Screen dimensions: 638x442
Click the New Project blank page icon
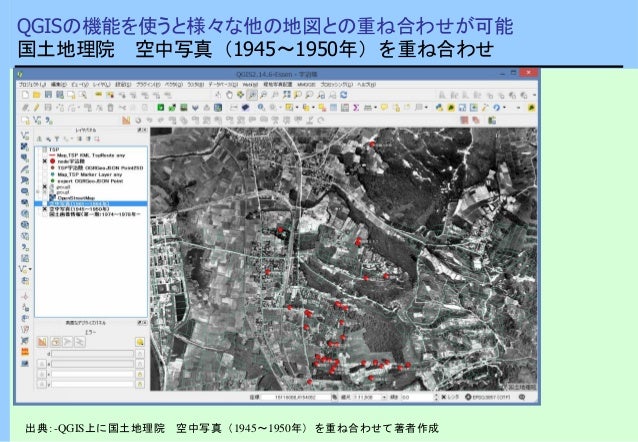coord(25,95)
